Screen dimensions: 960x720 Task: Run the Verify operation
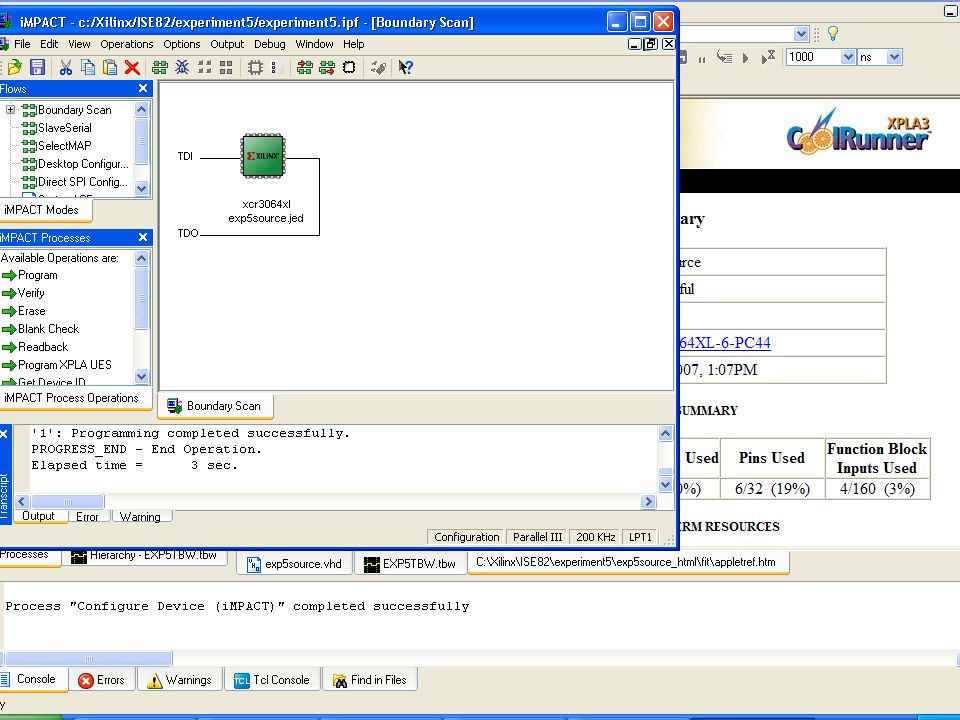(23, 293)
